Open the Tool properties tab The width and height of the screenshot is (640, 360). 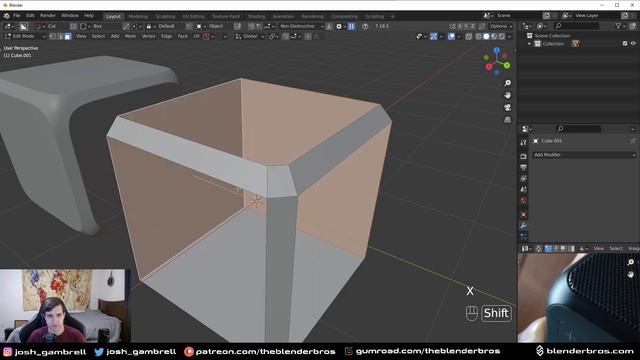pos(523,142)
